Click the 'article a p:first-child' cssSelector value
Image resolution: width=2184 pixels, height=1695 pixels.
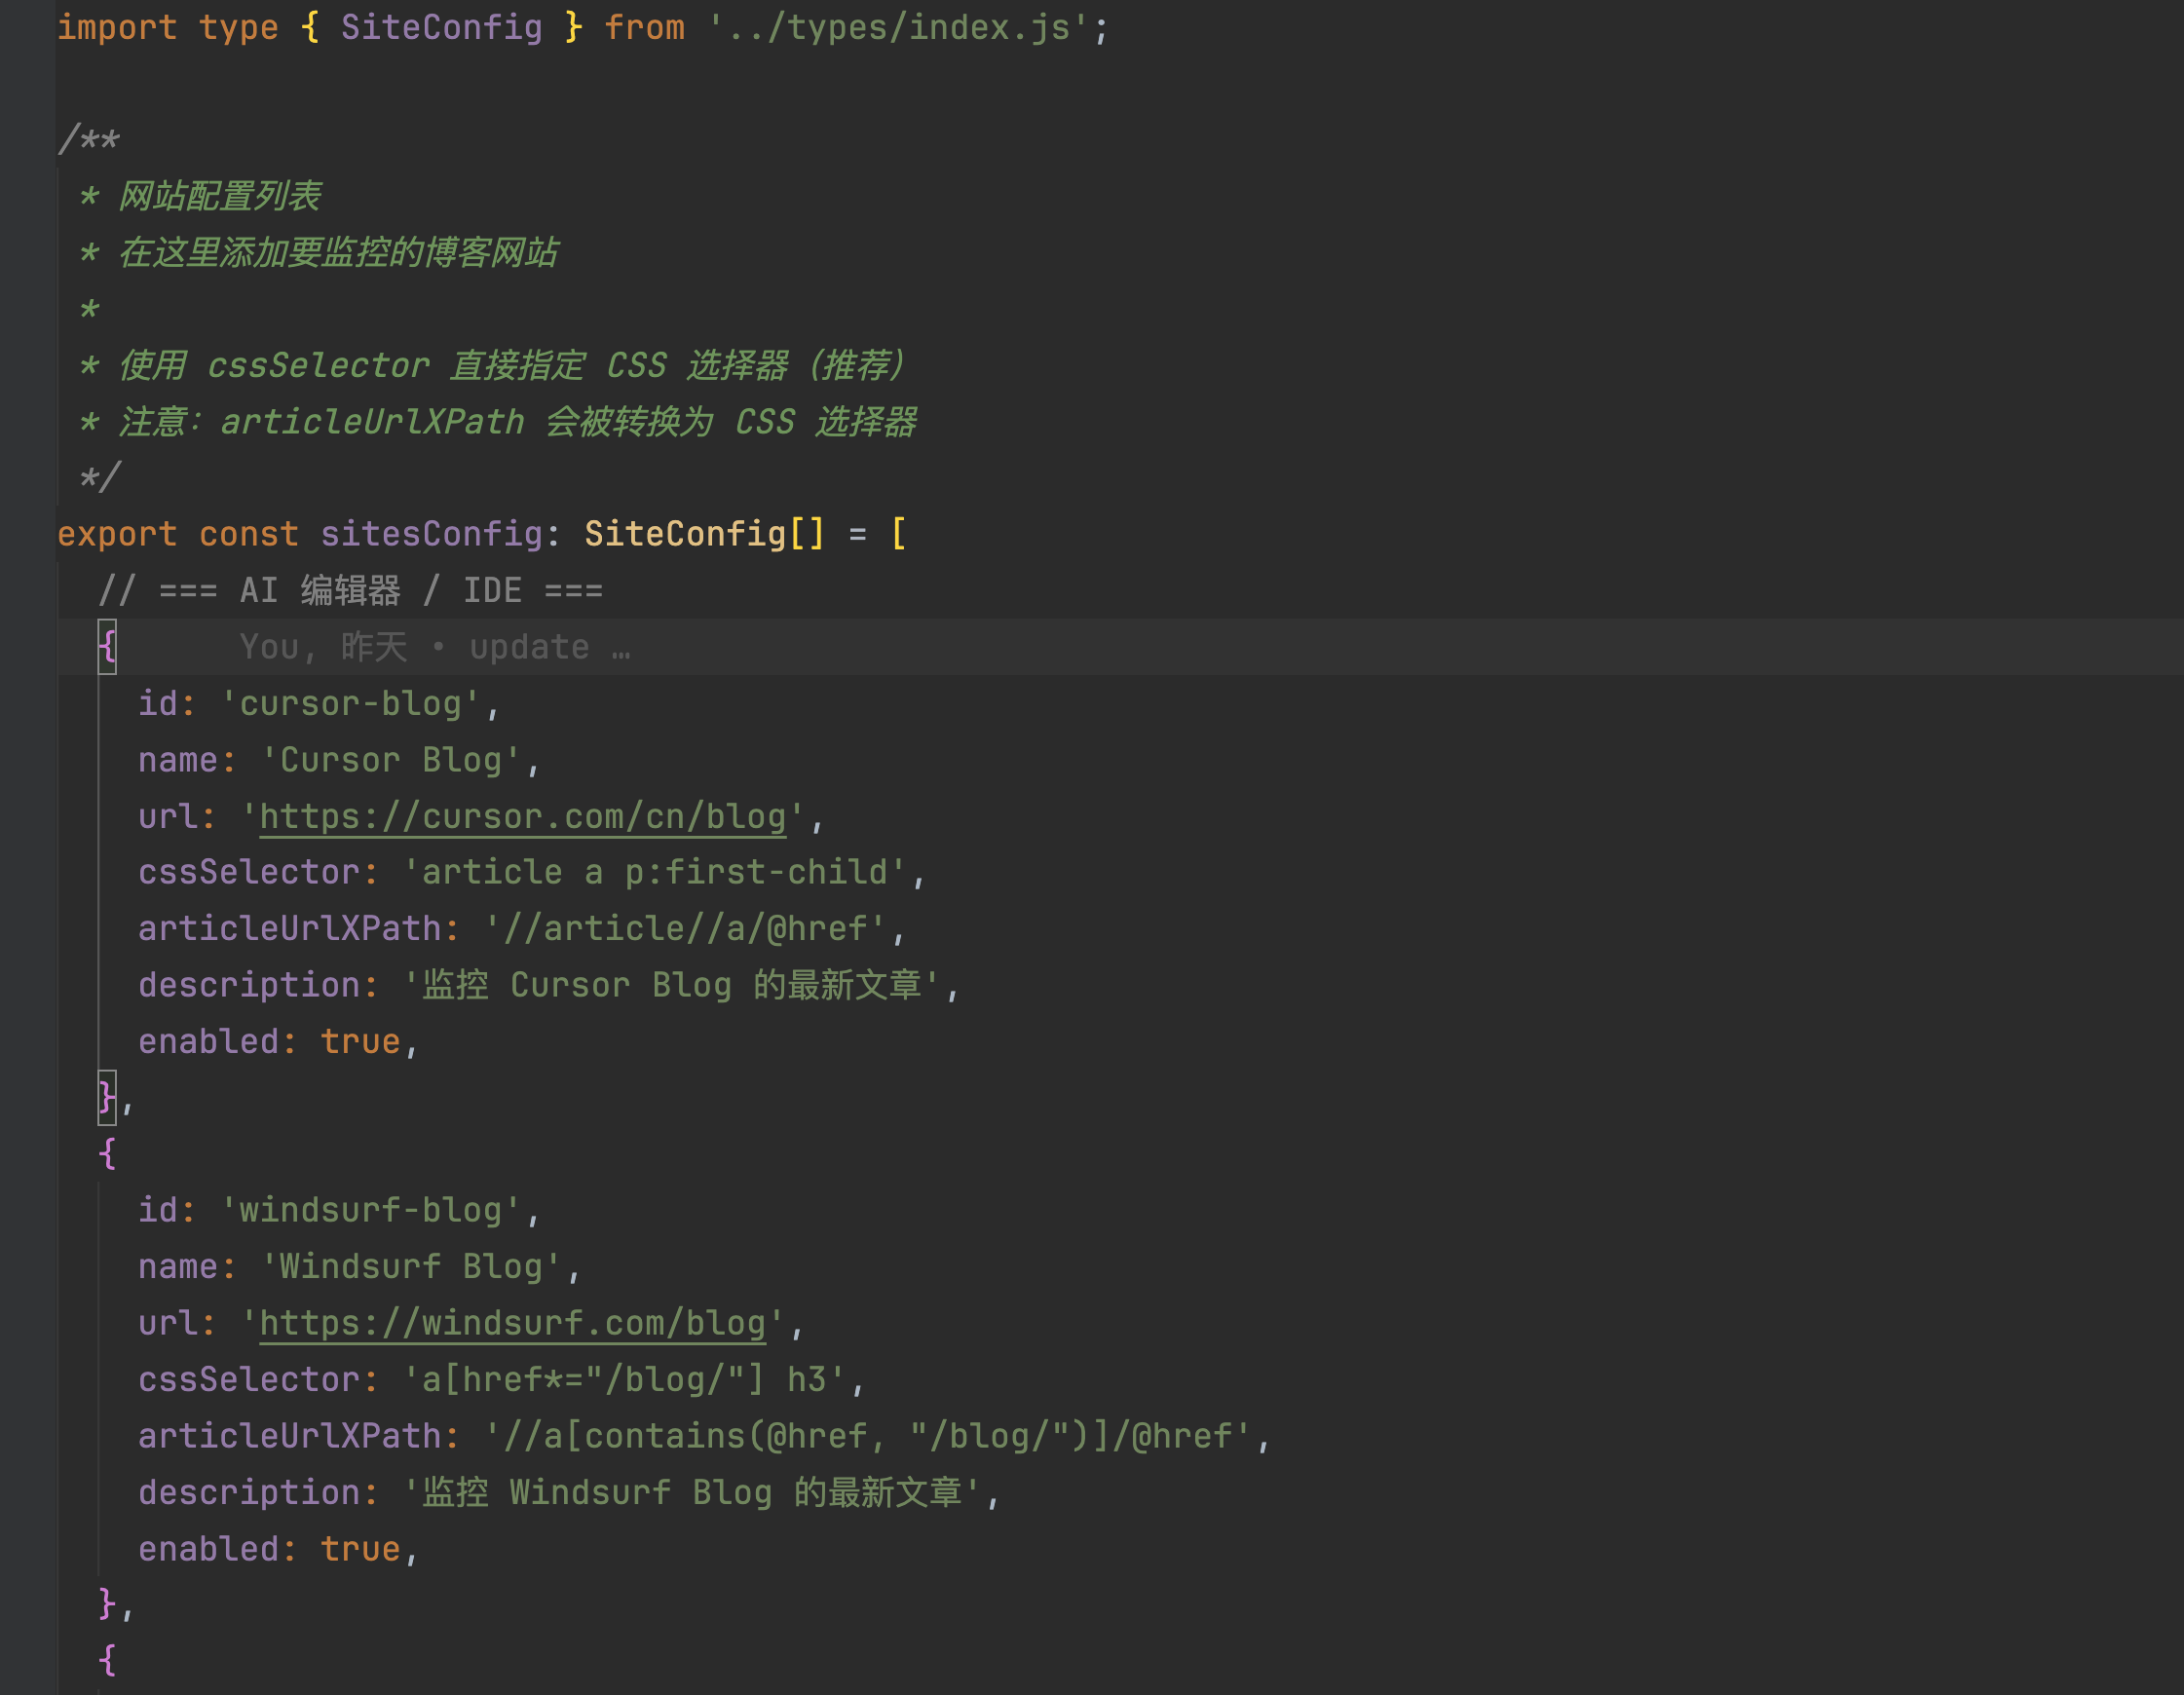pos(654,873)
